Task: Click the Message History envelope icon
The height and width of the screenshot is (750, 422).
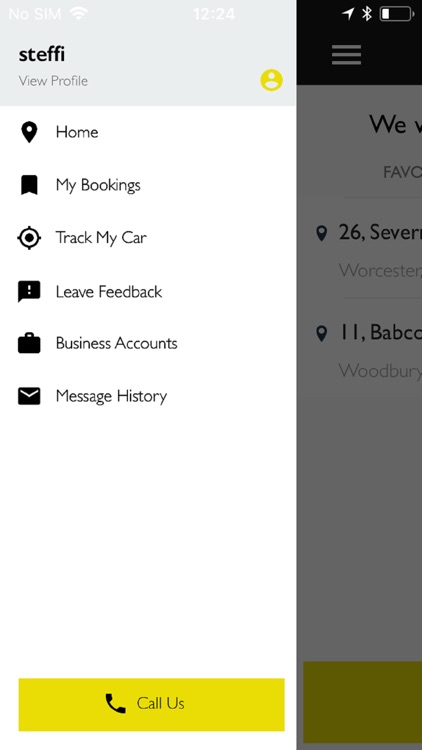Action: 29,396
